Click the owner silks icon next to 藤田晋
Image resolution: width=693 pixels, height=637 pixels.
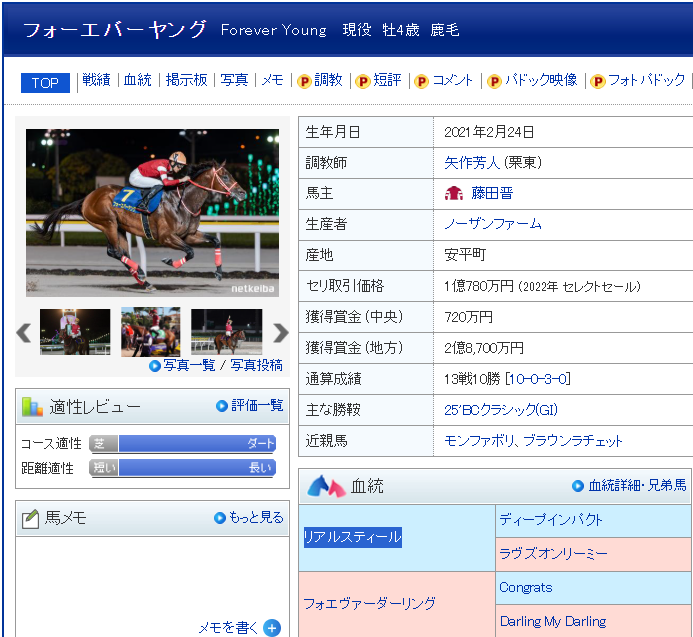click(x=454, y=193)
